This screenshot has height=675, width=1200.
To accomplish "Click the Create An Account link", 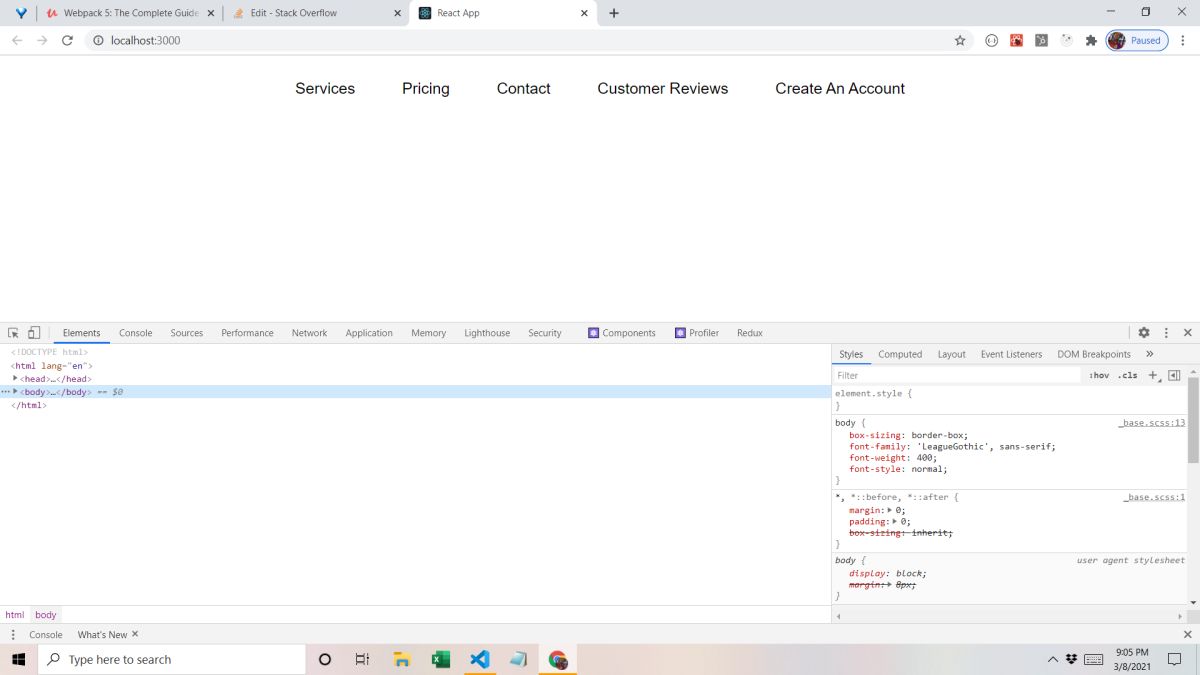I will [x=840, y=88].
